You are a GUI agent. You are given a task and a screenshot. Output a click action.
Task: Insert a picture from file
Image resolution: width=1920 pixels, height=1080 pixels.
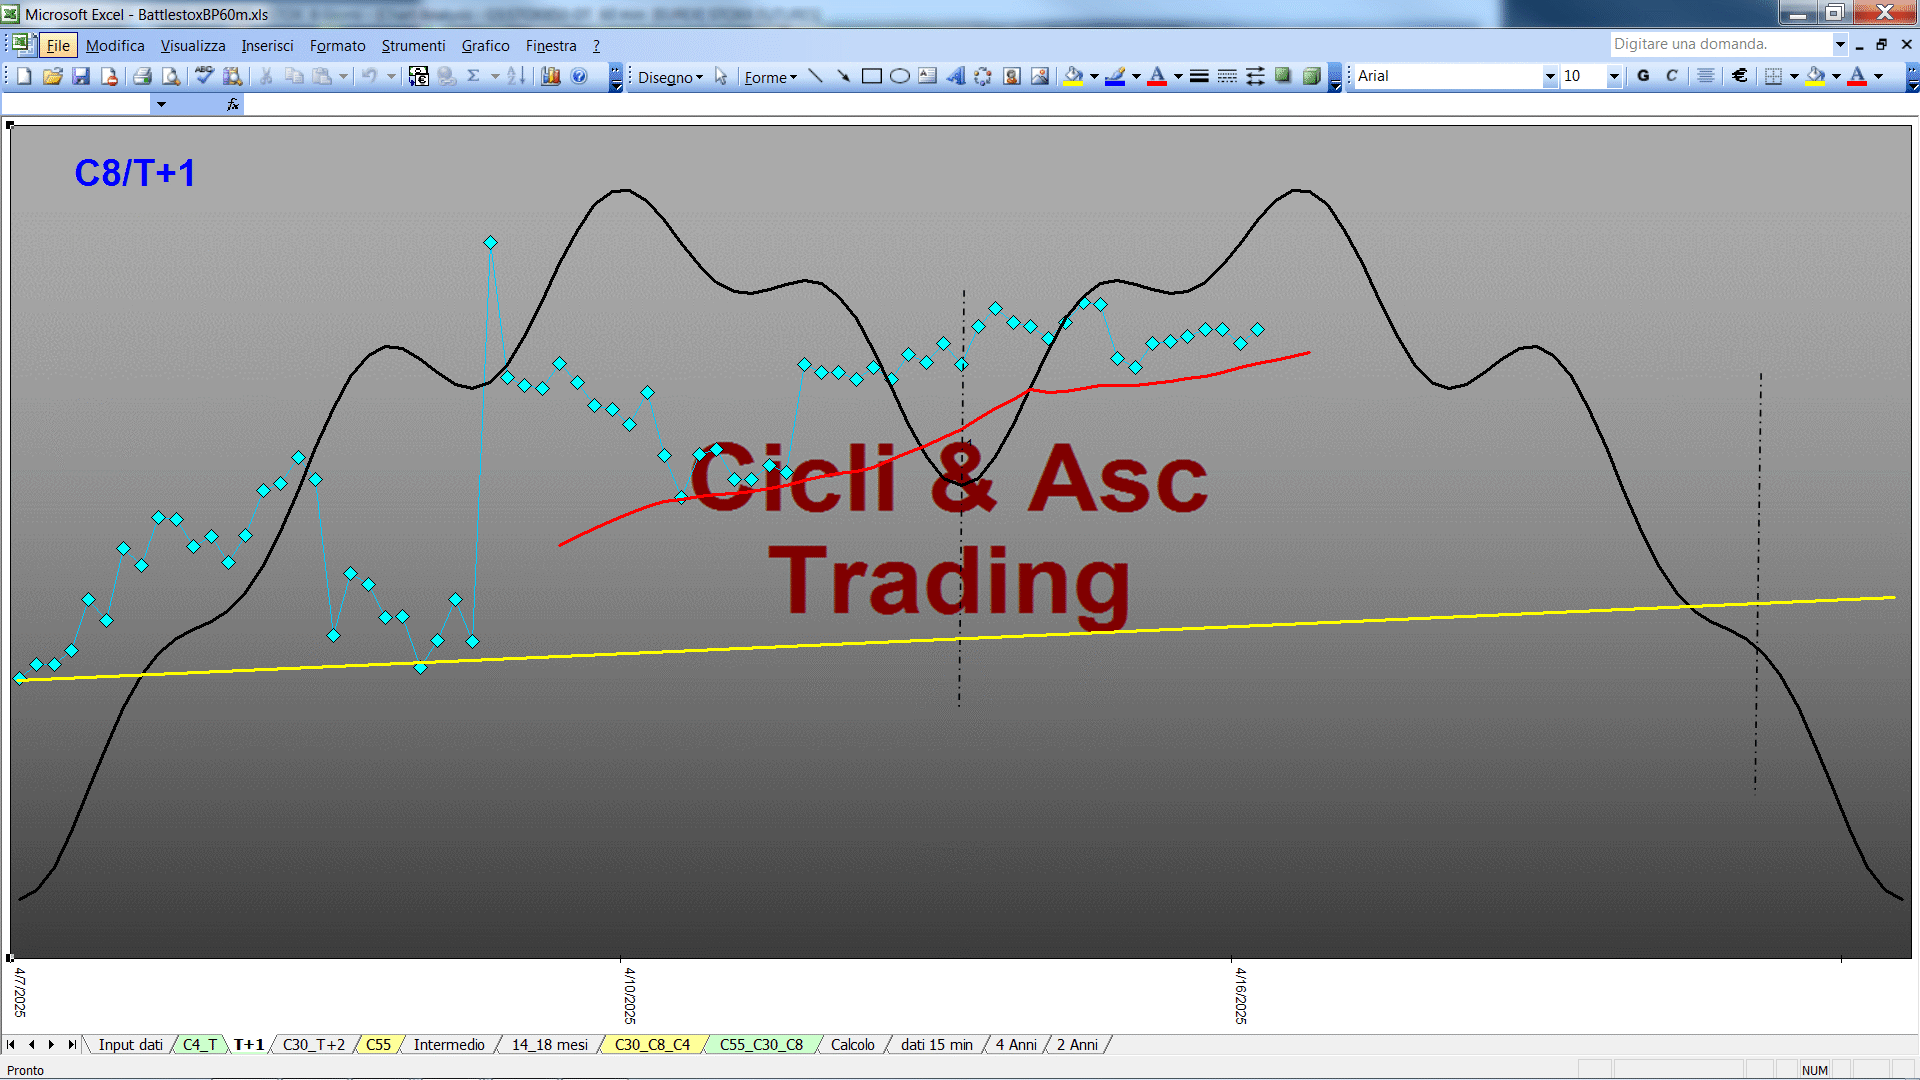tap(1040, 76)
